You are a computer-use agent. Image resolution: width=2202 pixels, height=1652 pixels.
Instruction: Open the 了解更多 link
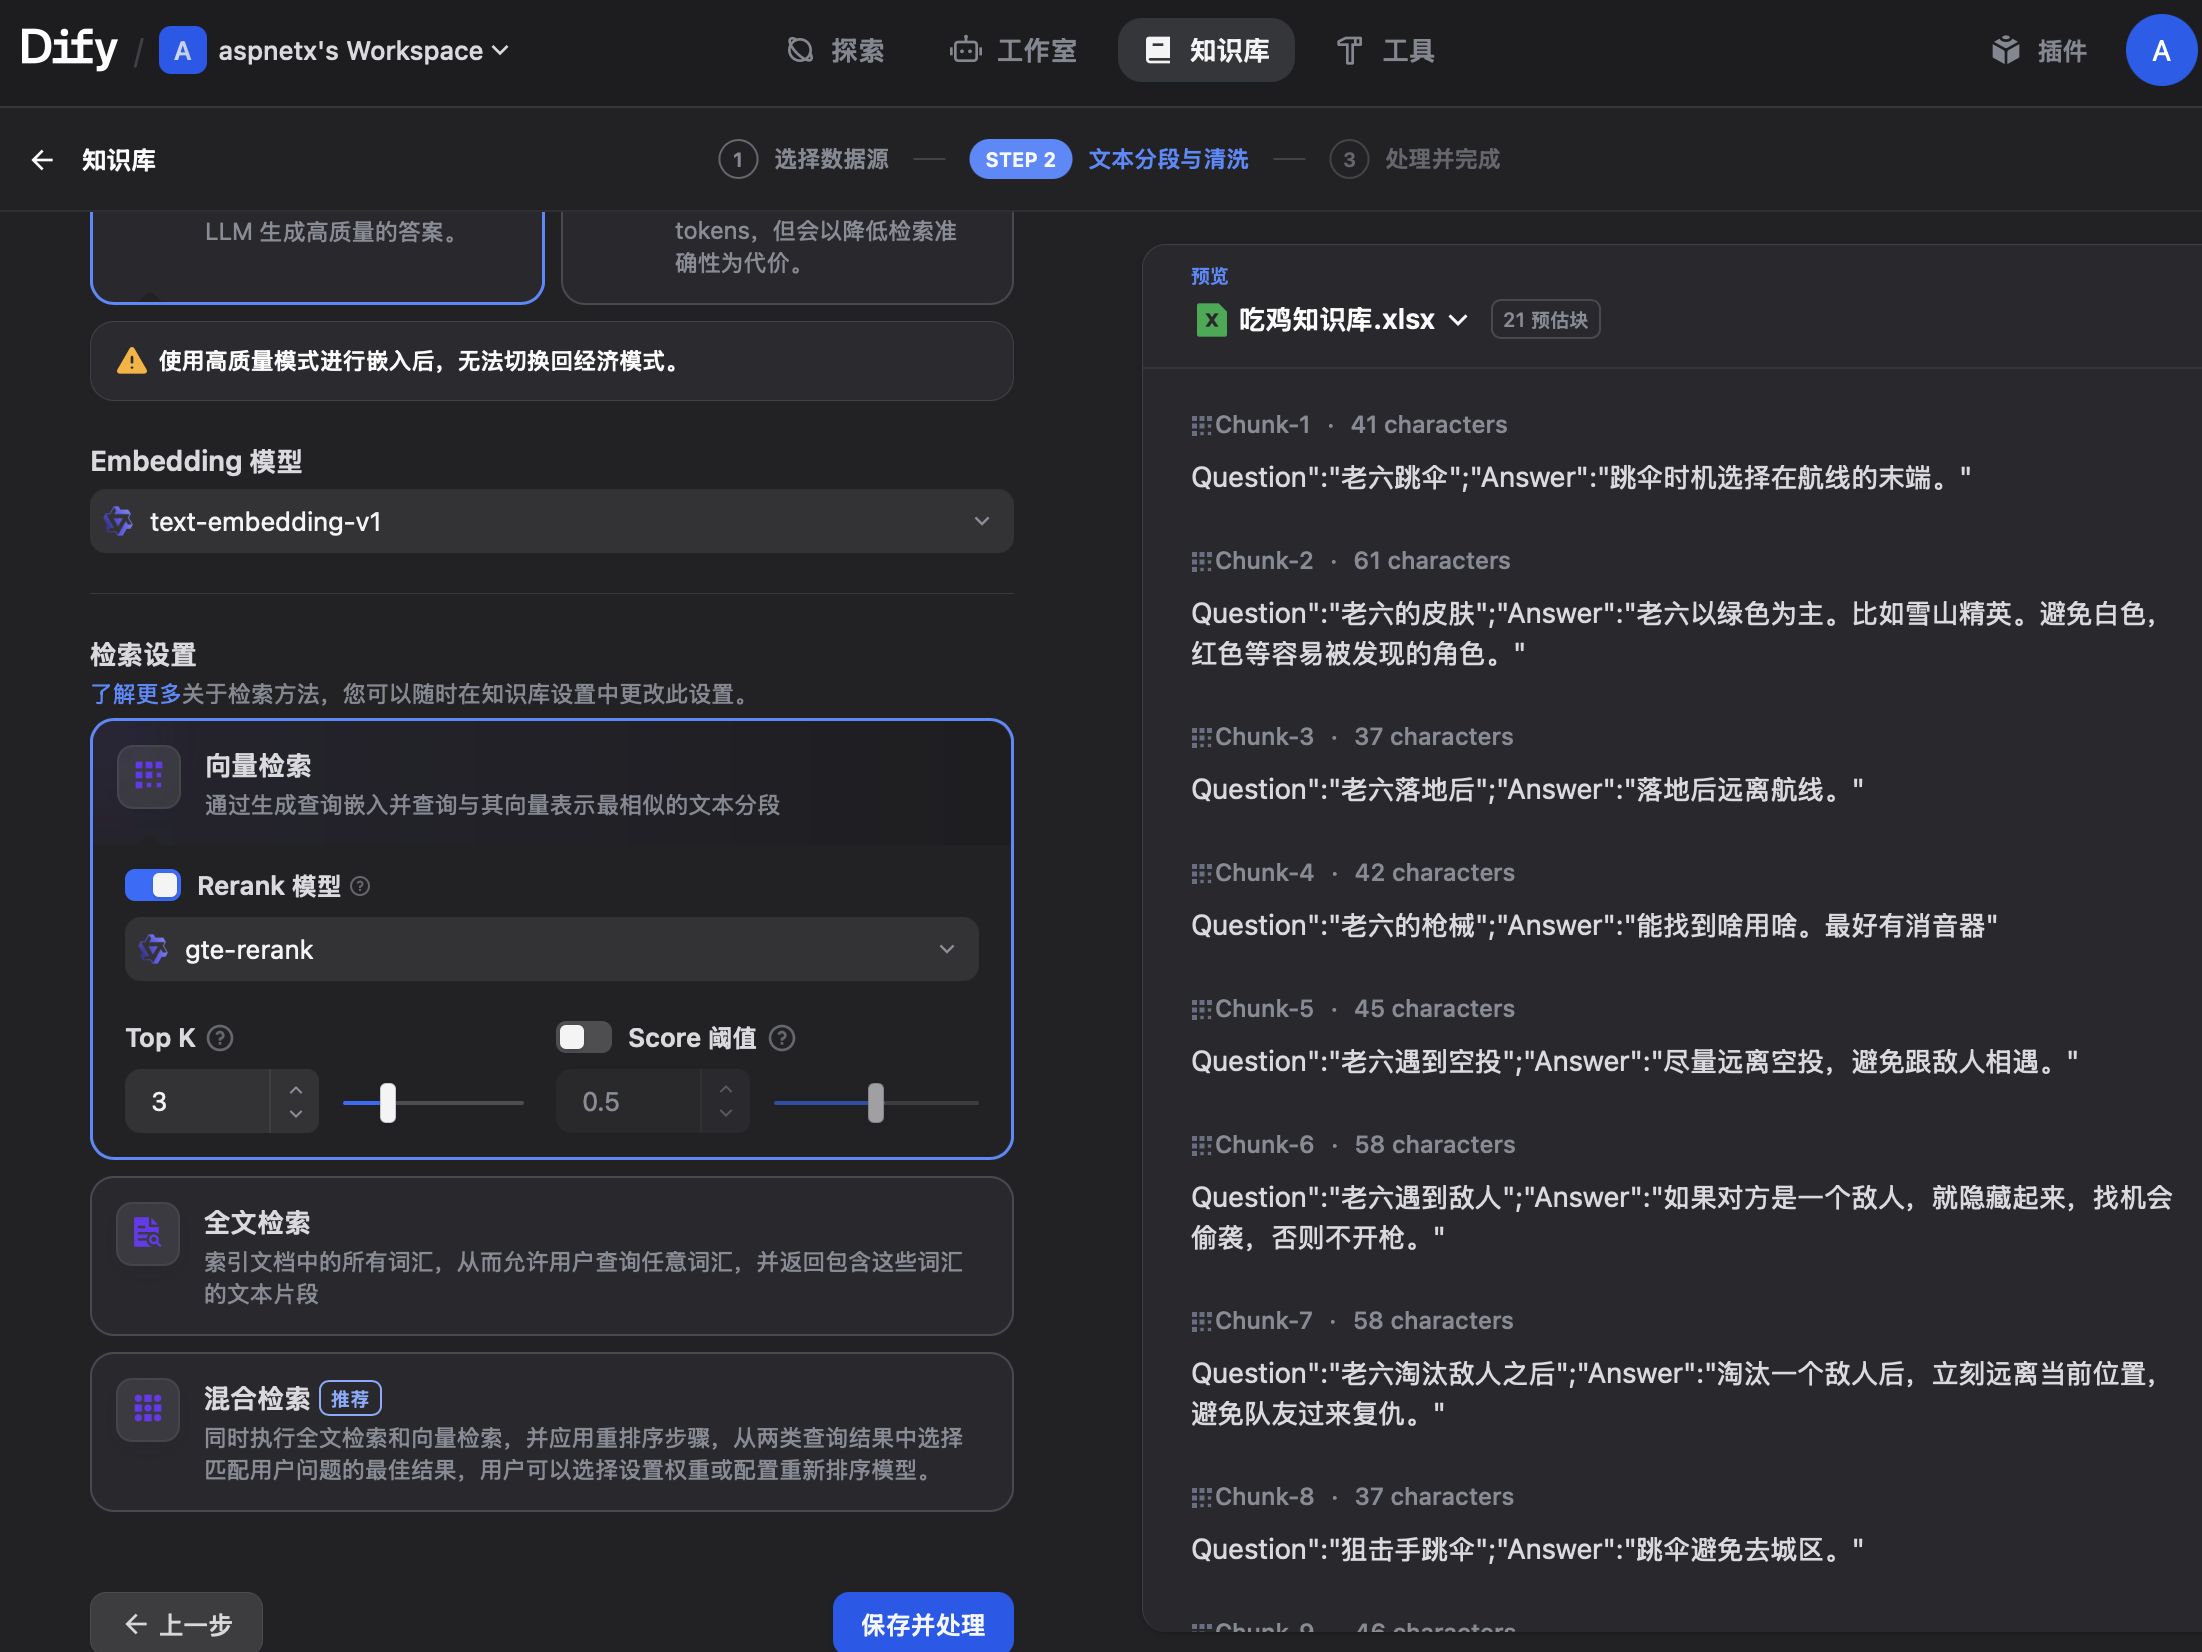coord(135,694)
